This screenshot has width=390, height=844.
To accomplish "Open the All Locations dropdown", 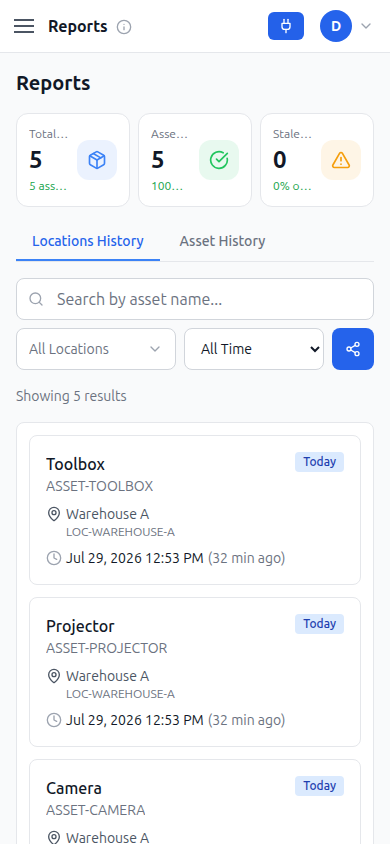I will (96, 349).
